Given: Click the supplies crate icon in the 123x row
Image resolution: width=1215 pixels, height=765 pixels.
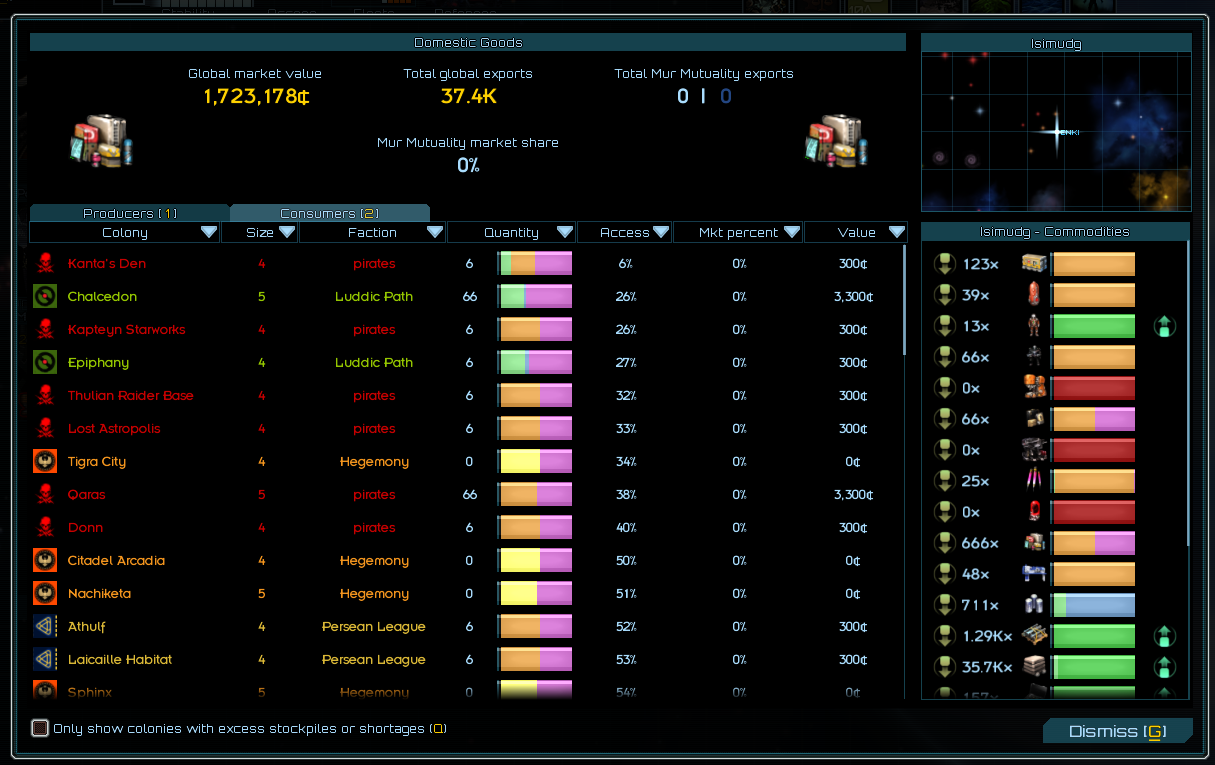Looking at the screenshot, I should [x=1034, y=264].
